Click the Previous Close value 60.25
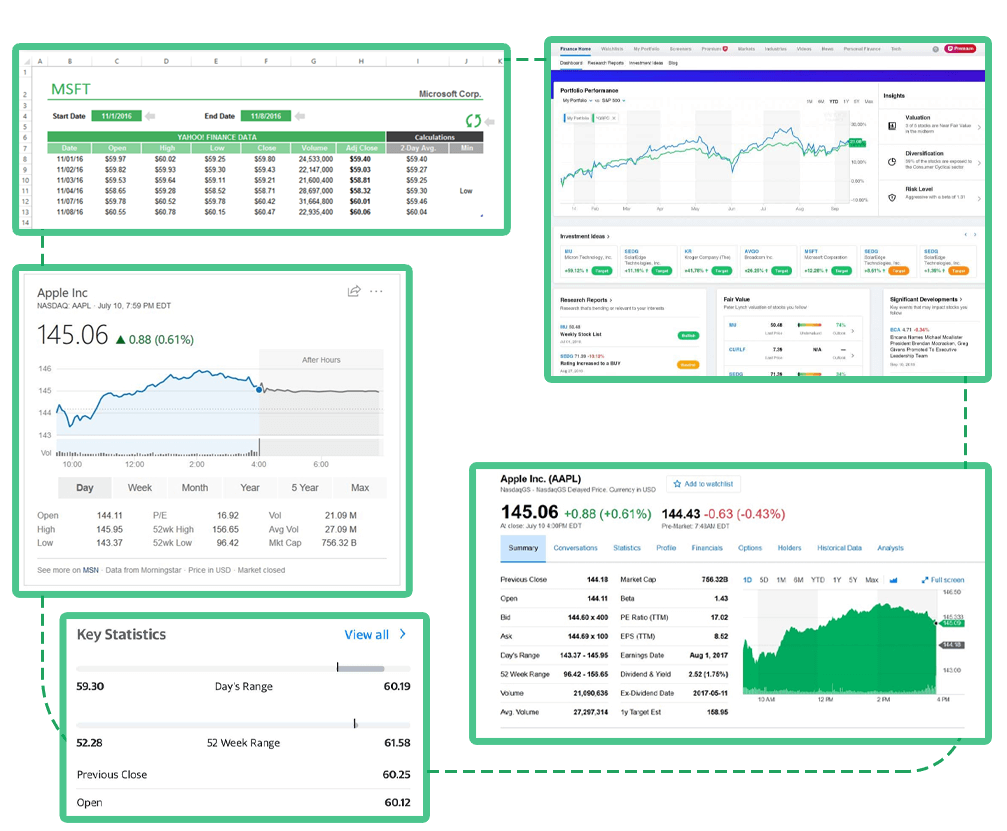1007x831 pixels. (396, 774)
